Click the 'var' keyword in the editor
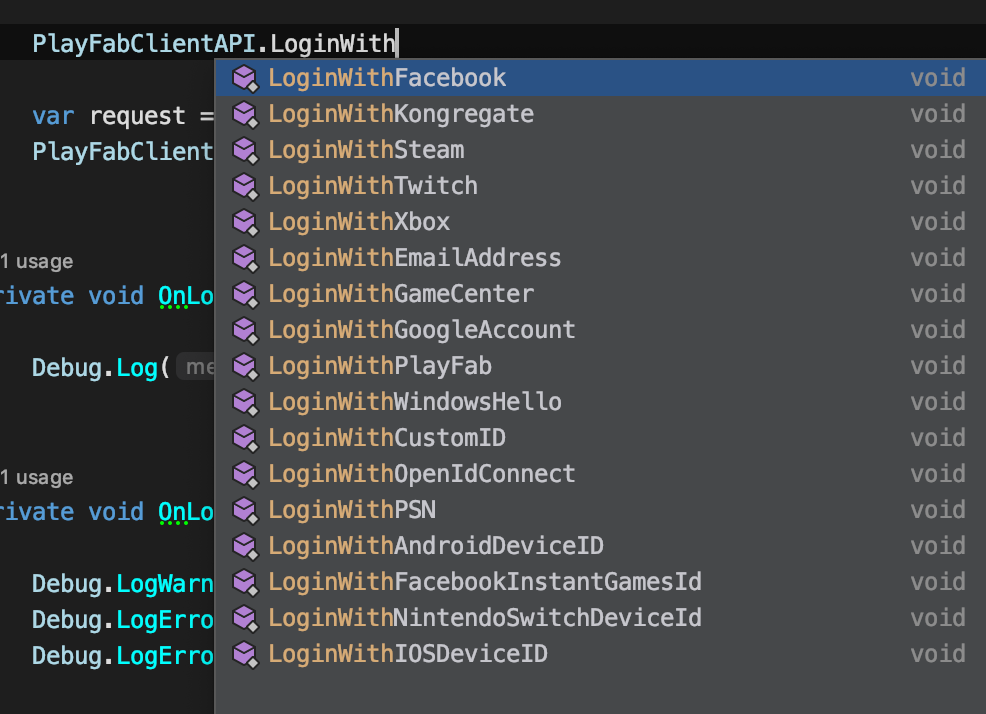The width and height of the screenshot is (986, 714). click(53, 116)
